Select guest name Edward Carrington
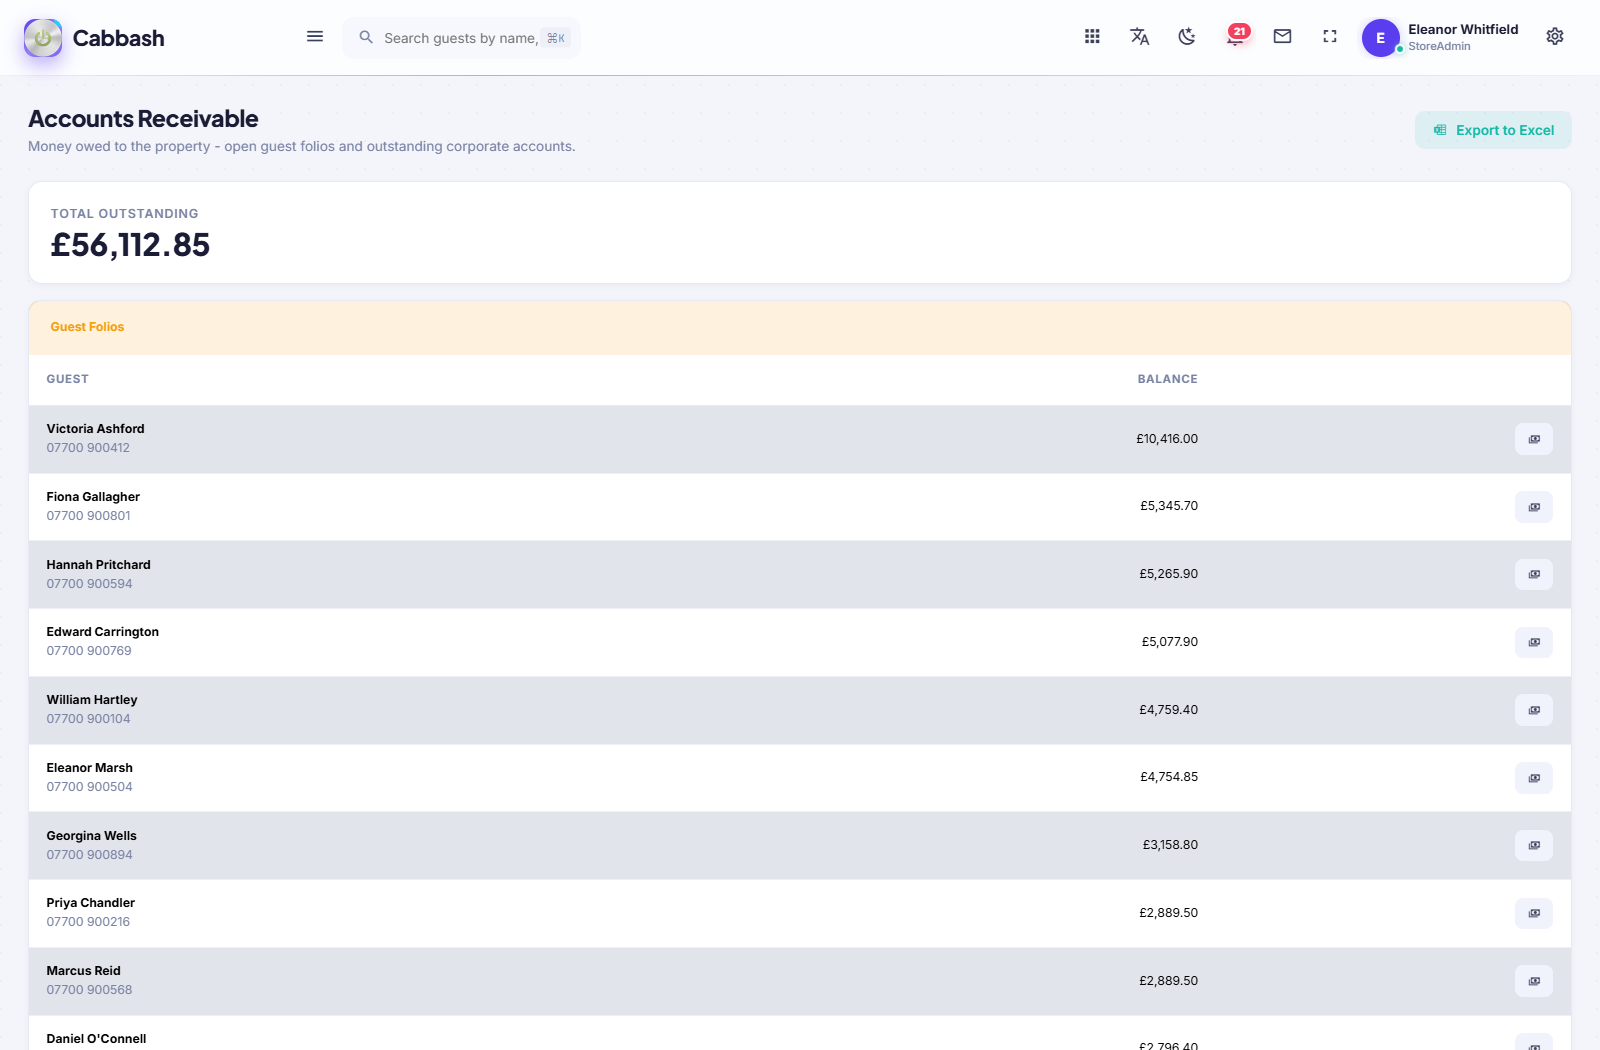1600x1050 pixels. [x=102, y=632]
